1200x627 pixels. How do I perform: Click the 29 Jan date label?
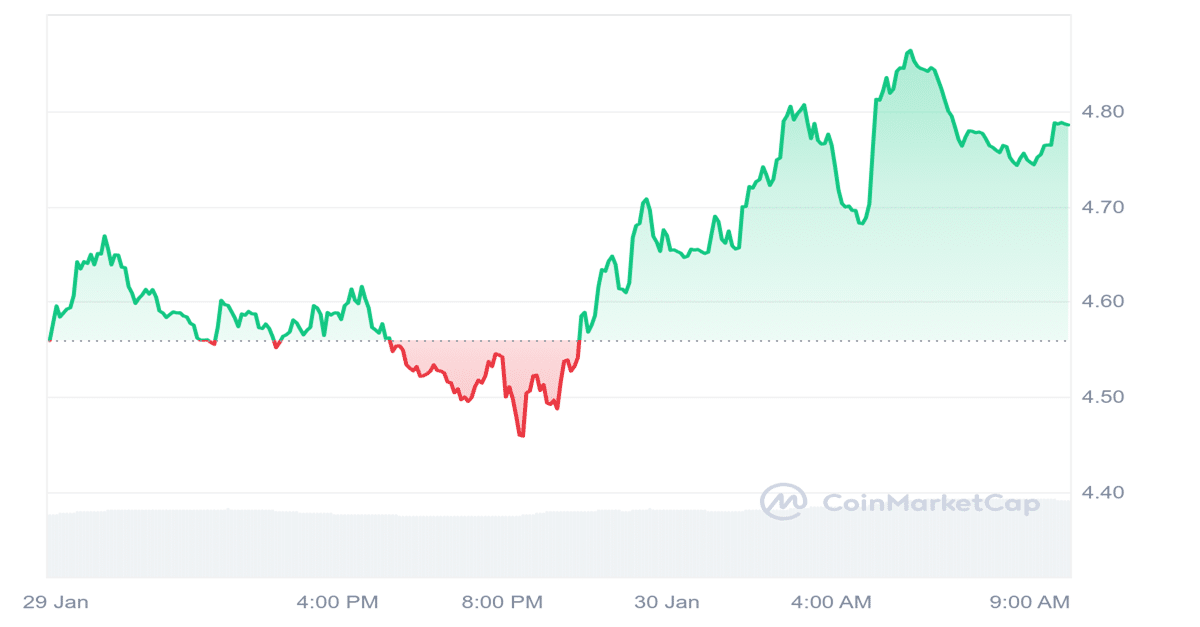coord(55,603)
